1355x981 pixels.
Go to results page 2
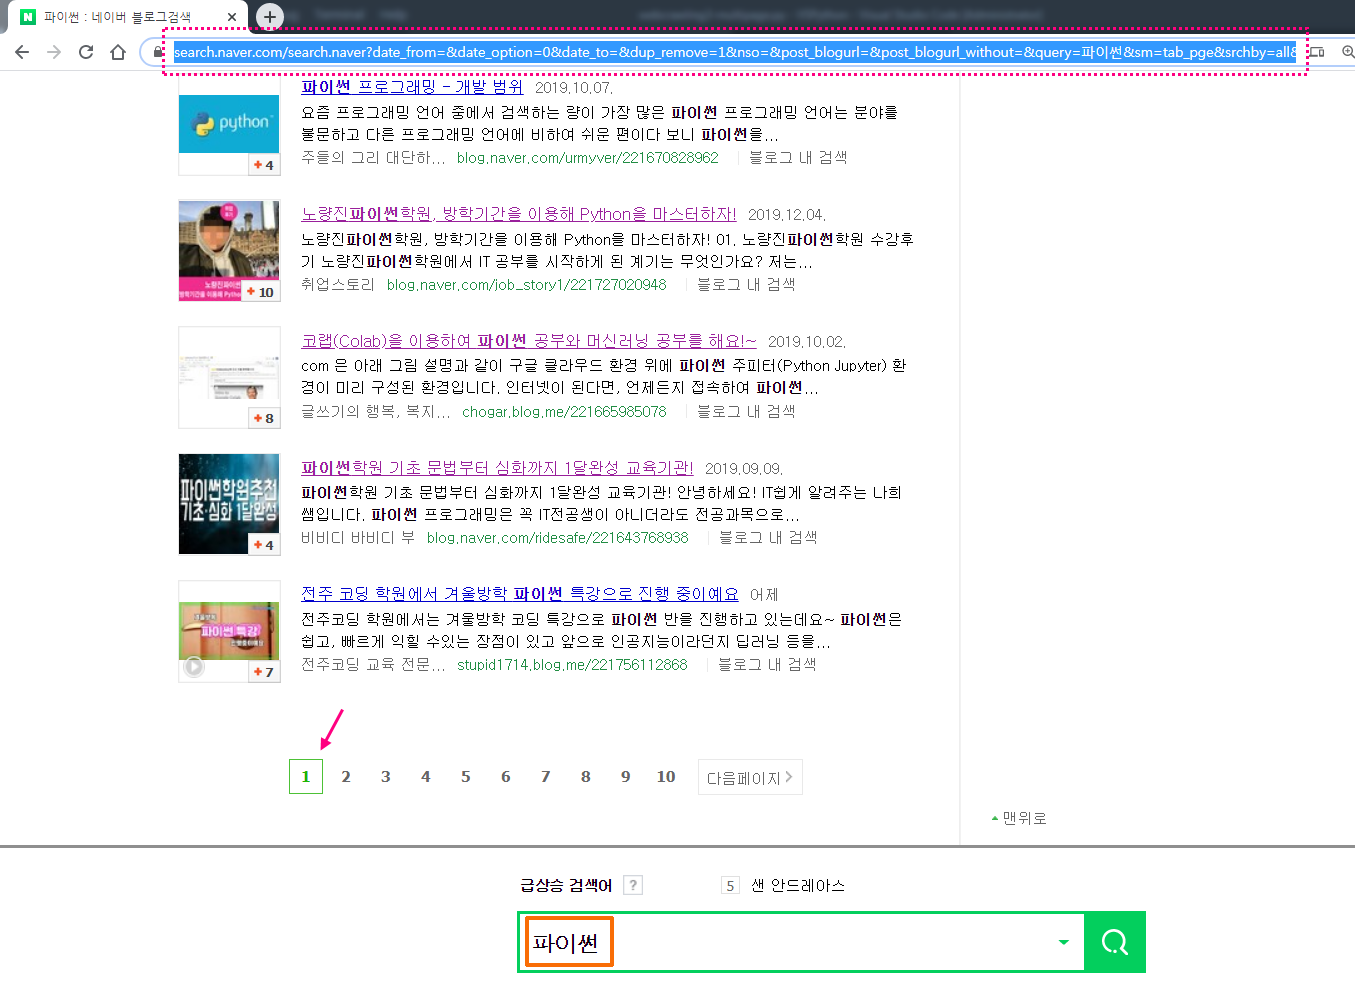pyautogui.click(x=346, y=777)
